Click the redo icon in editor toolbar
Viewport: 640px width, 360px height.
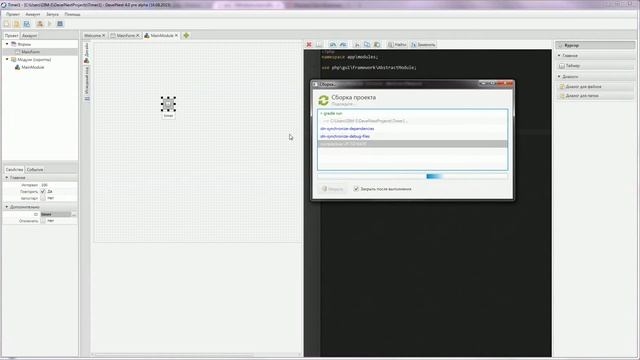(x=343, y=44)
